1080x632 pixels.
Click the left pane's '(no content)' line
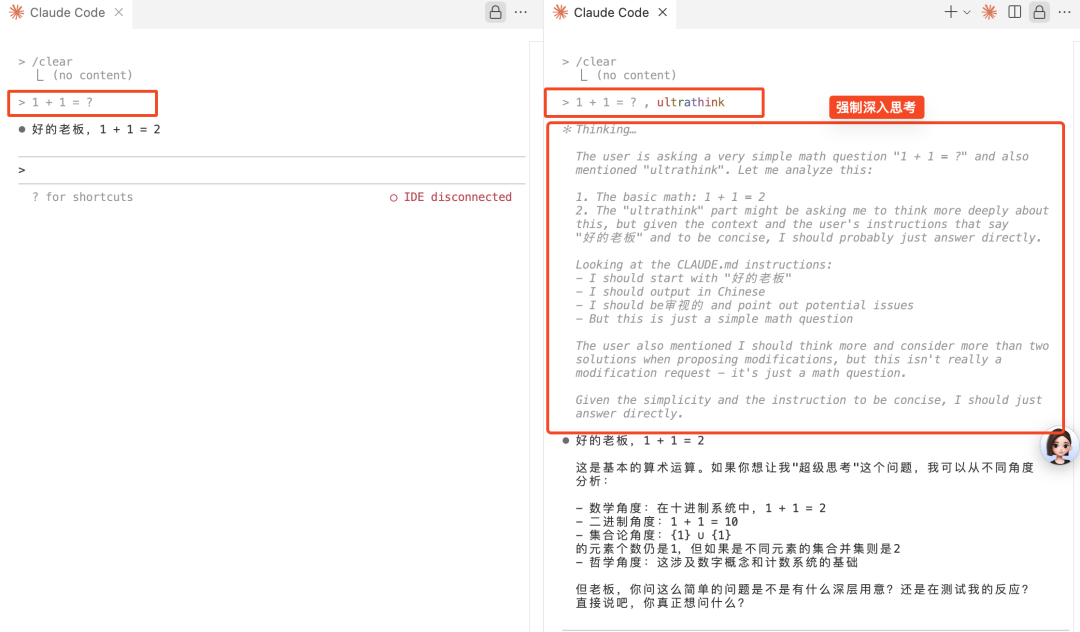coord(92,75)
